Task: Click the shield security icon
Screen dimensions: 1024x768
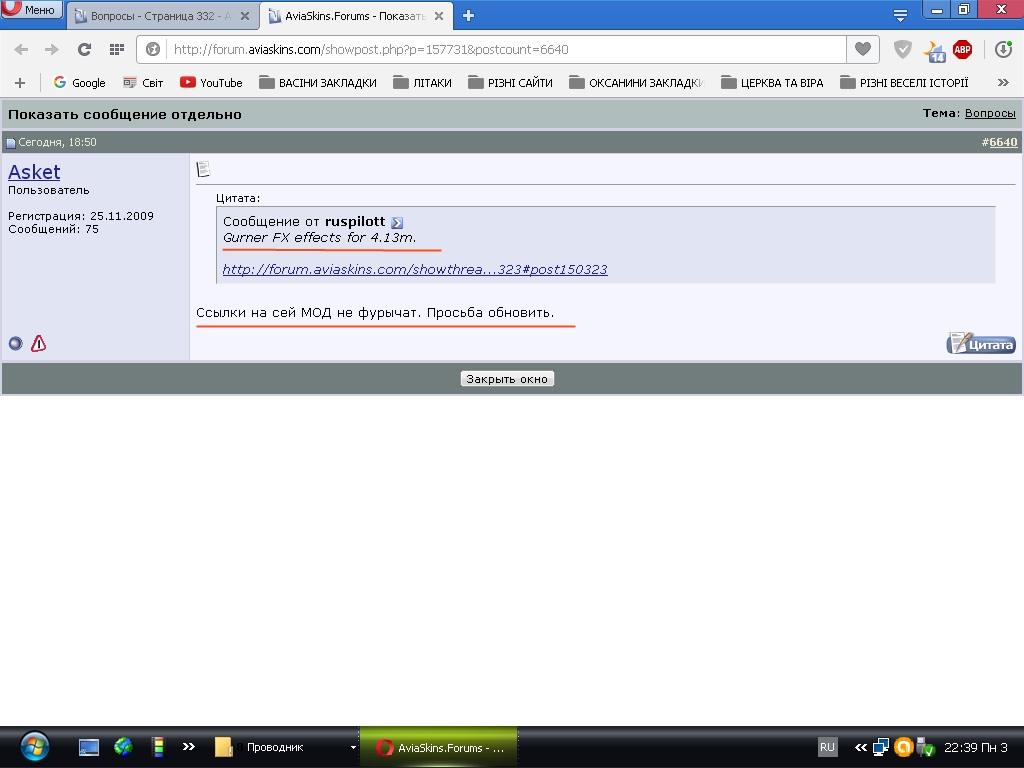Action: point(903,50)
